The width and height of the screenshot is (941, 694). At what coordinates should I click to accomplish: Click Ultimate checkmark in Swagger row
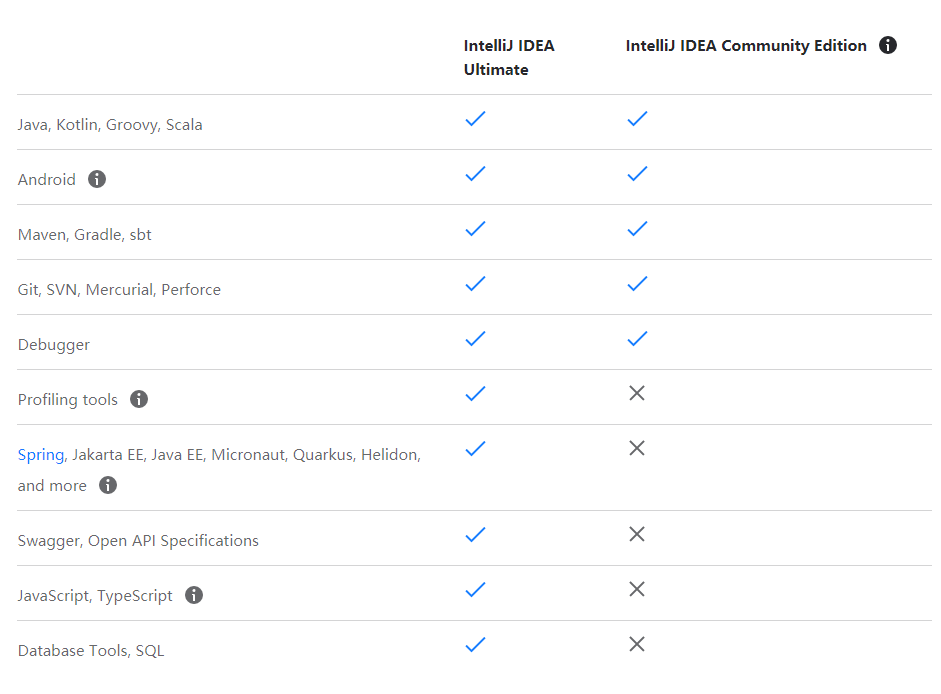[476, 534]
